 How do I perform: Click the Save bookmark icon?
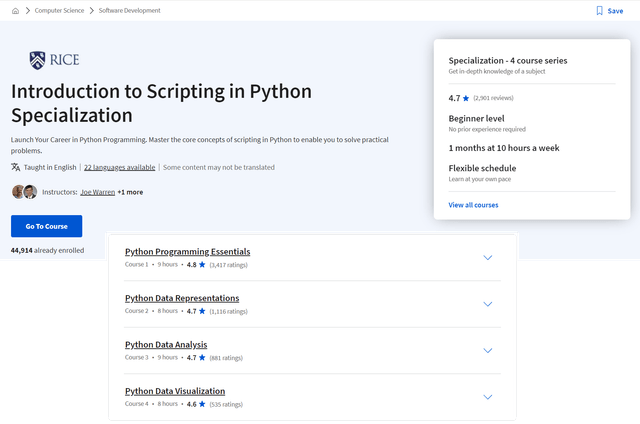tap(600, 11)
